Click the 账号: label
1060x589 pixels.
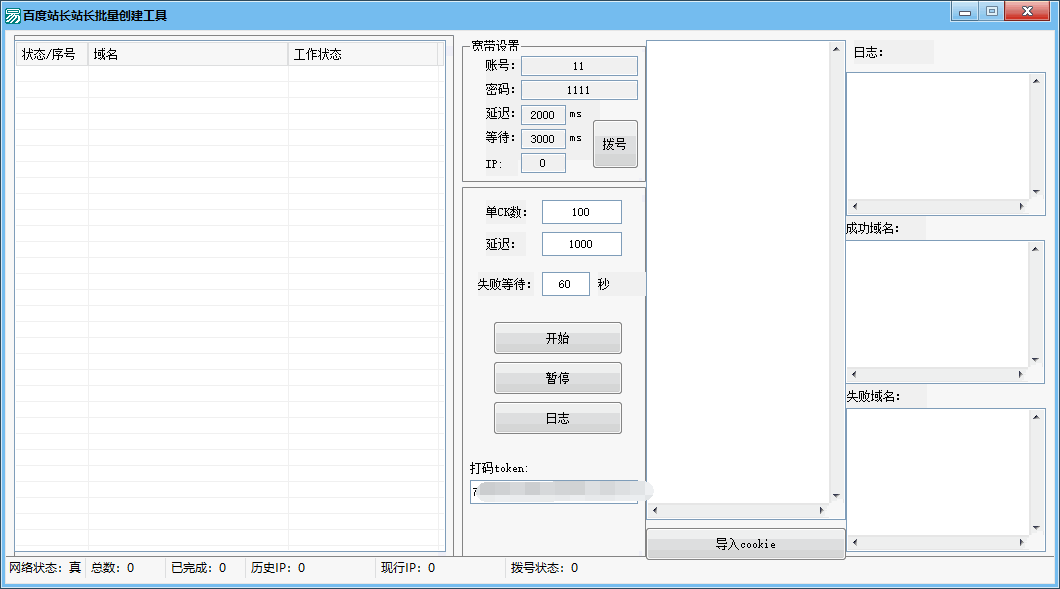(500, 66)
